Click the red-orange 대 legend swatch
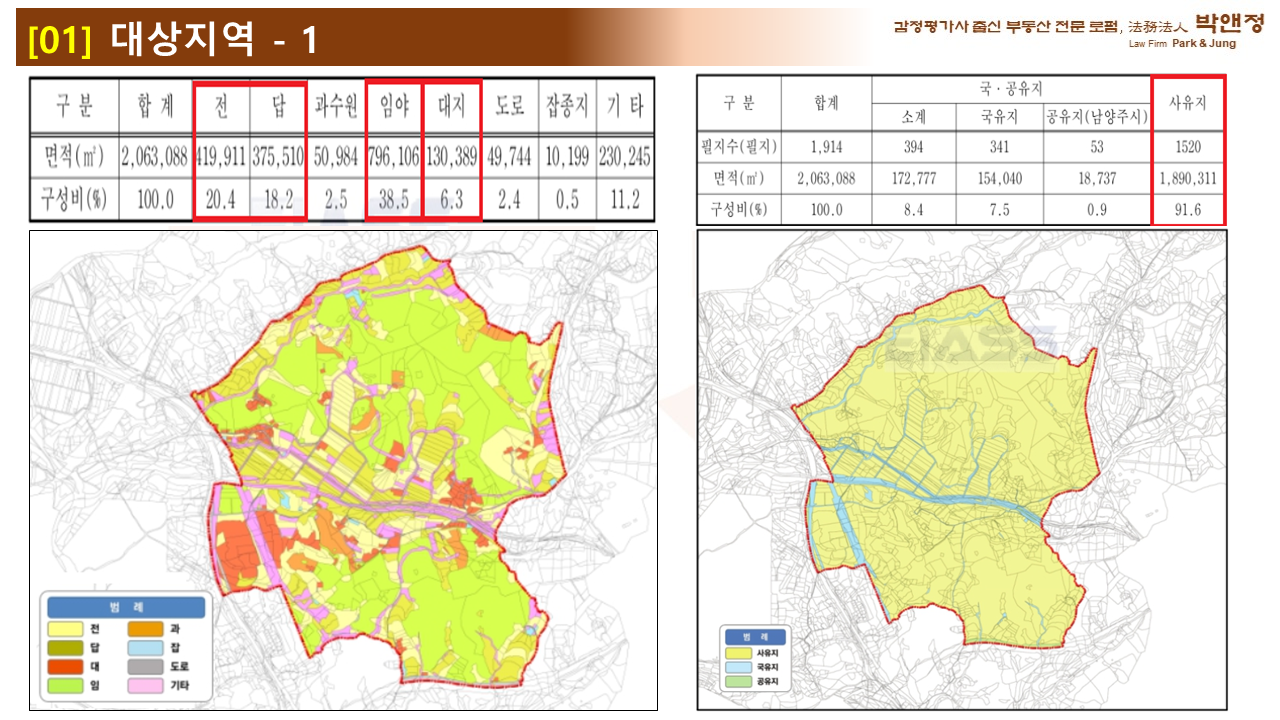Viewport: 1280px width, 720px height. tap(67, 666)
